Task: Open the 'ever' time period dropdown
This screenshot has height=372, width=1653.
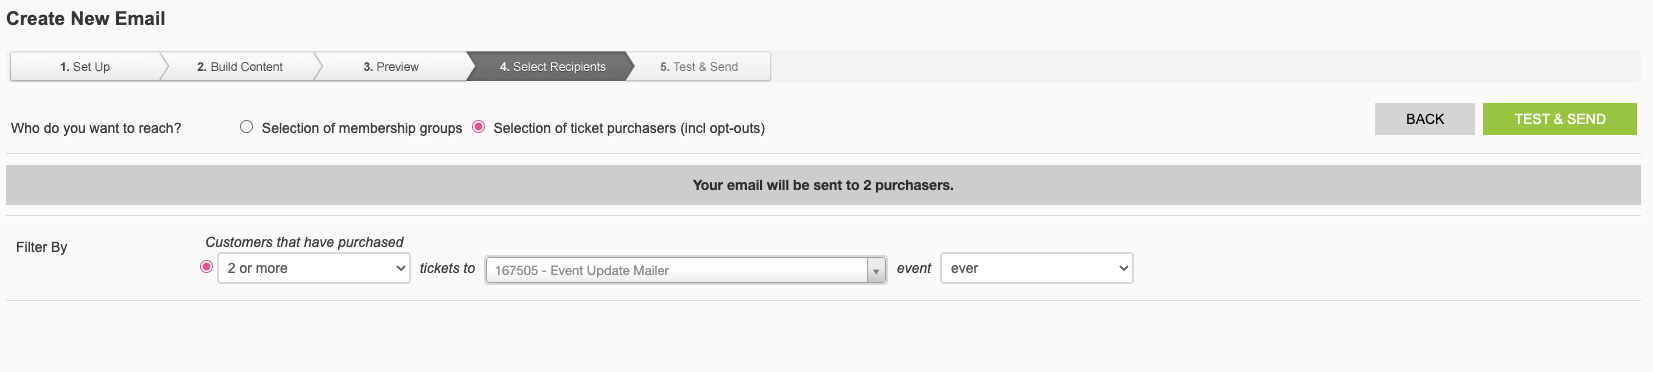Action: [1037, 268]
